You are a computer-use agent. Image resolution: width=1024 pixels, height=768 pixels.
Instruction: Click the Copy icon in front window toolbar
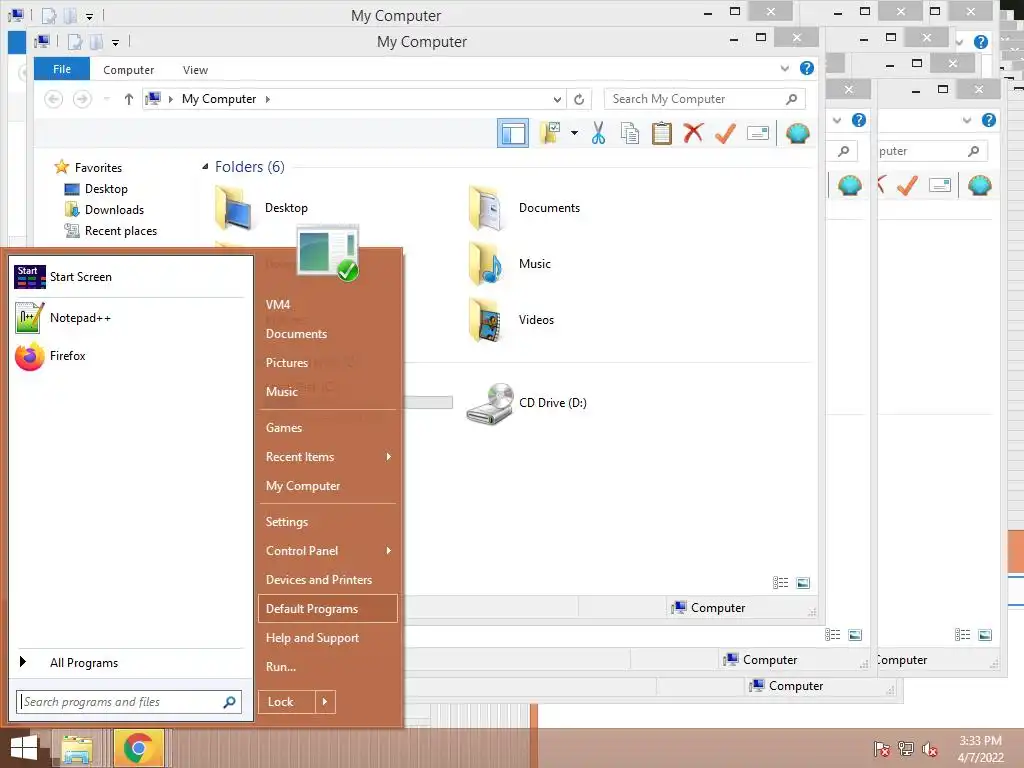(x=630, y=133)
